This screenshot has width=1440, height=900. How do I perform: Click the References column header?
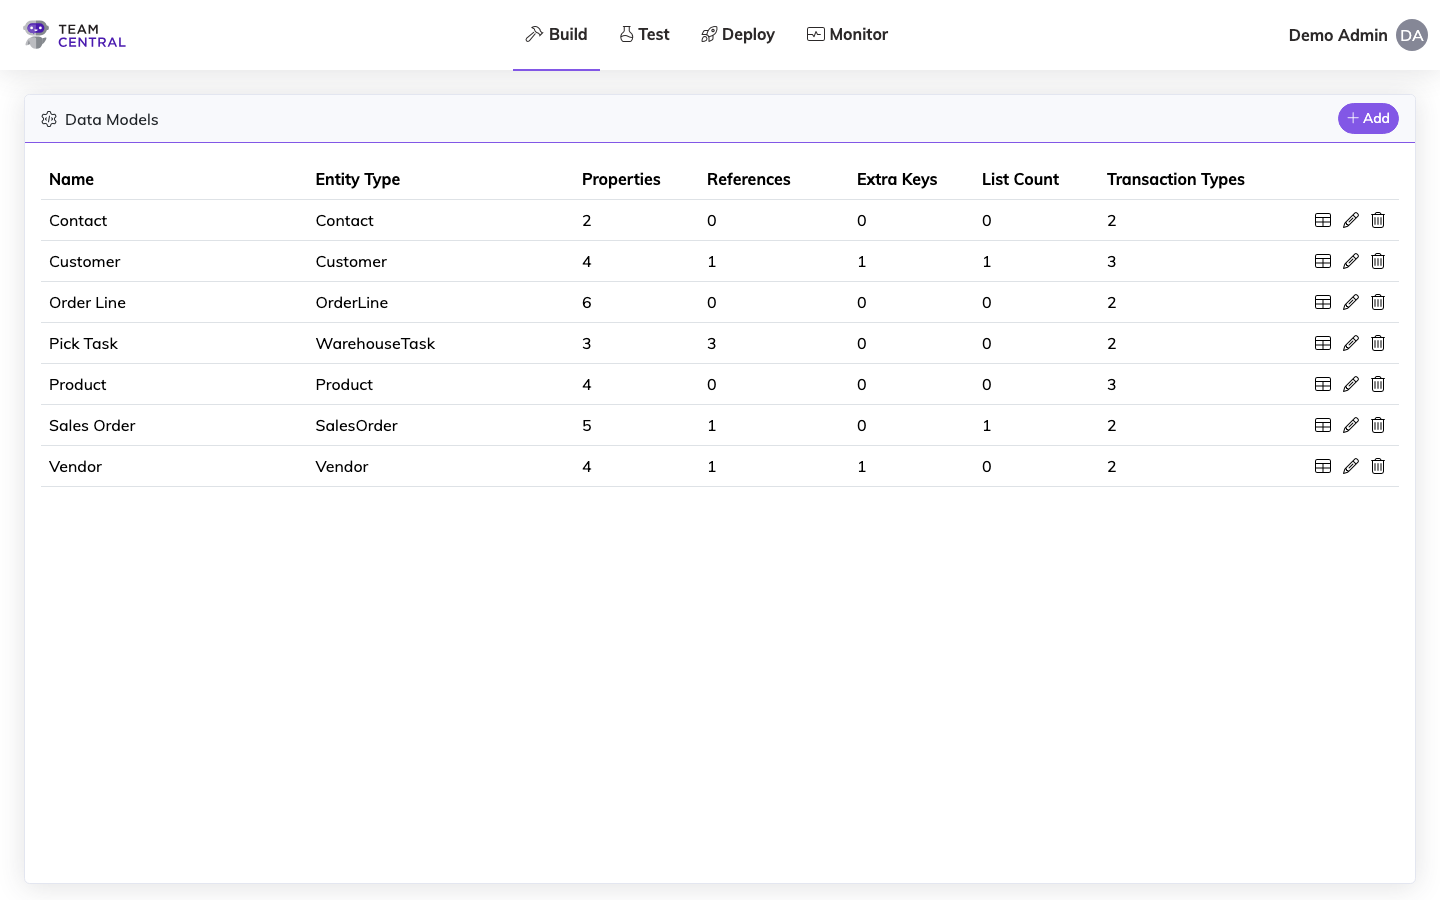tap(749, 179)
